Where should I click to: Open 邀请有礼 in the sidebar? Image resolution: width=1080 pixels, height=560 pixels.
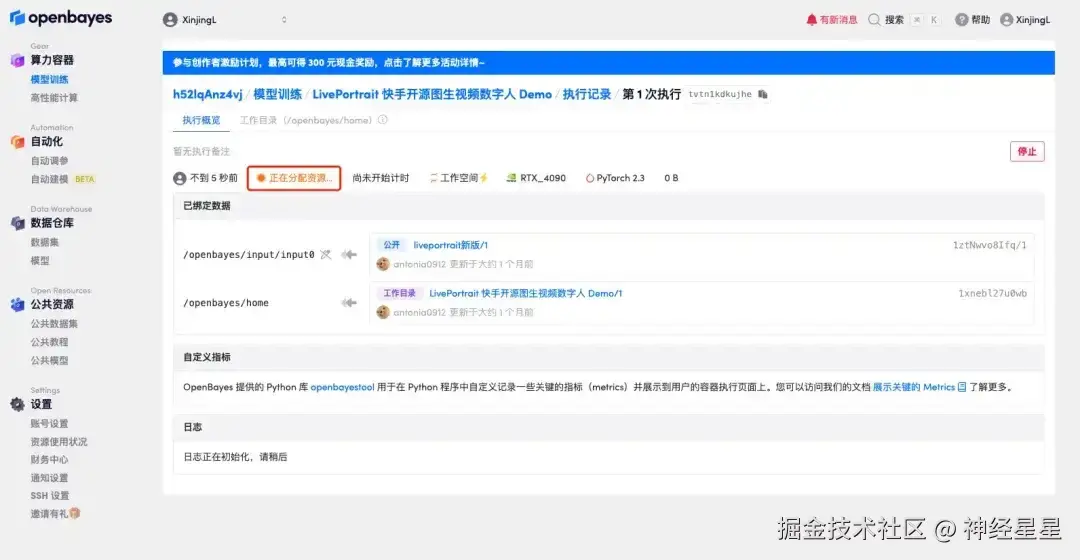coord(55,513)
